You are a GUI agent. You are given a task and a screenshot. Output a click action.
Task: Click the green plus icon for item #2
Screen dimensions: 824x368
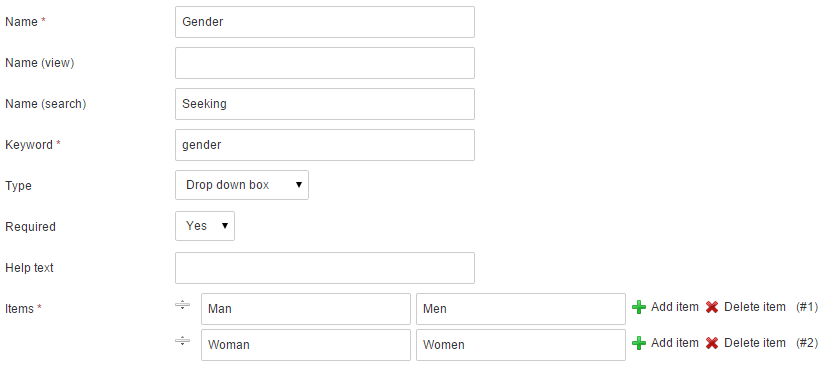(638, 344)
